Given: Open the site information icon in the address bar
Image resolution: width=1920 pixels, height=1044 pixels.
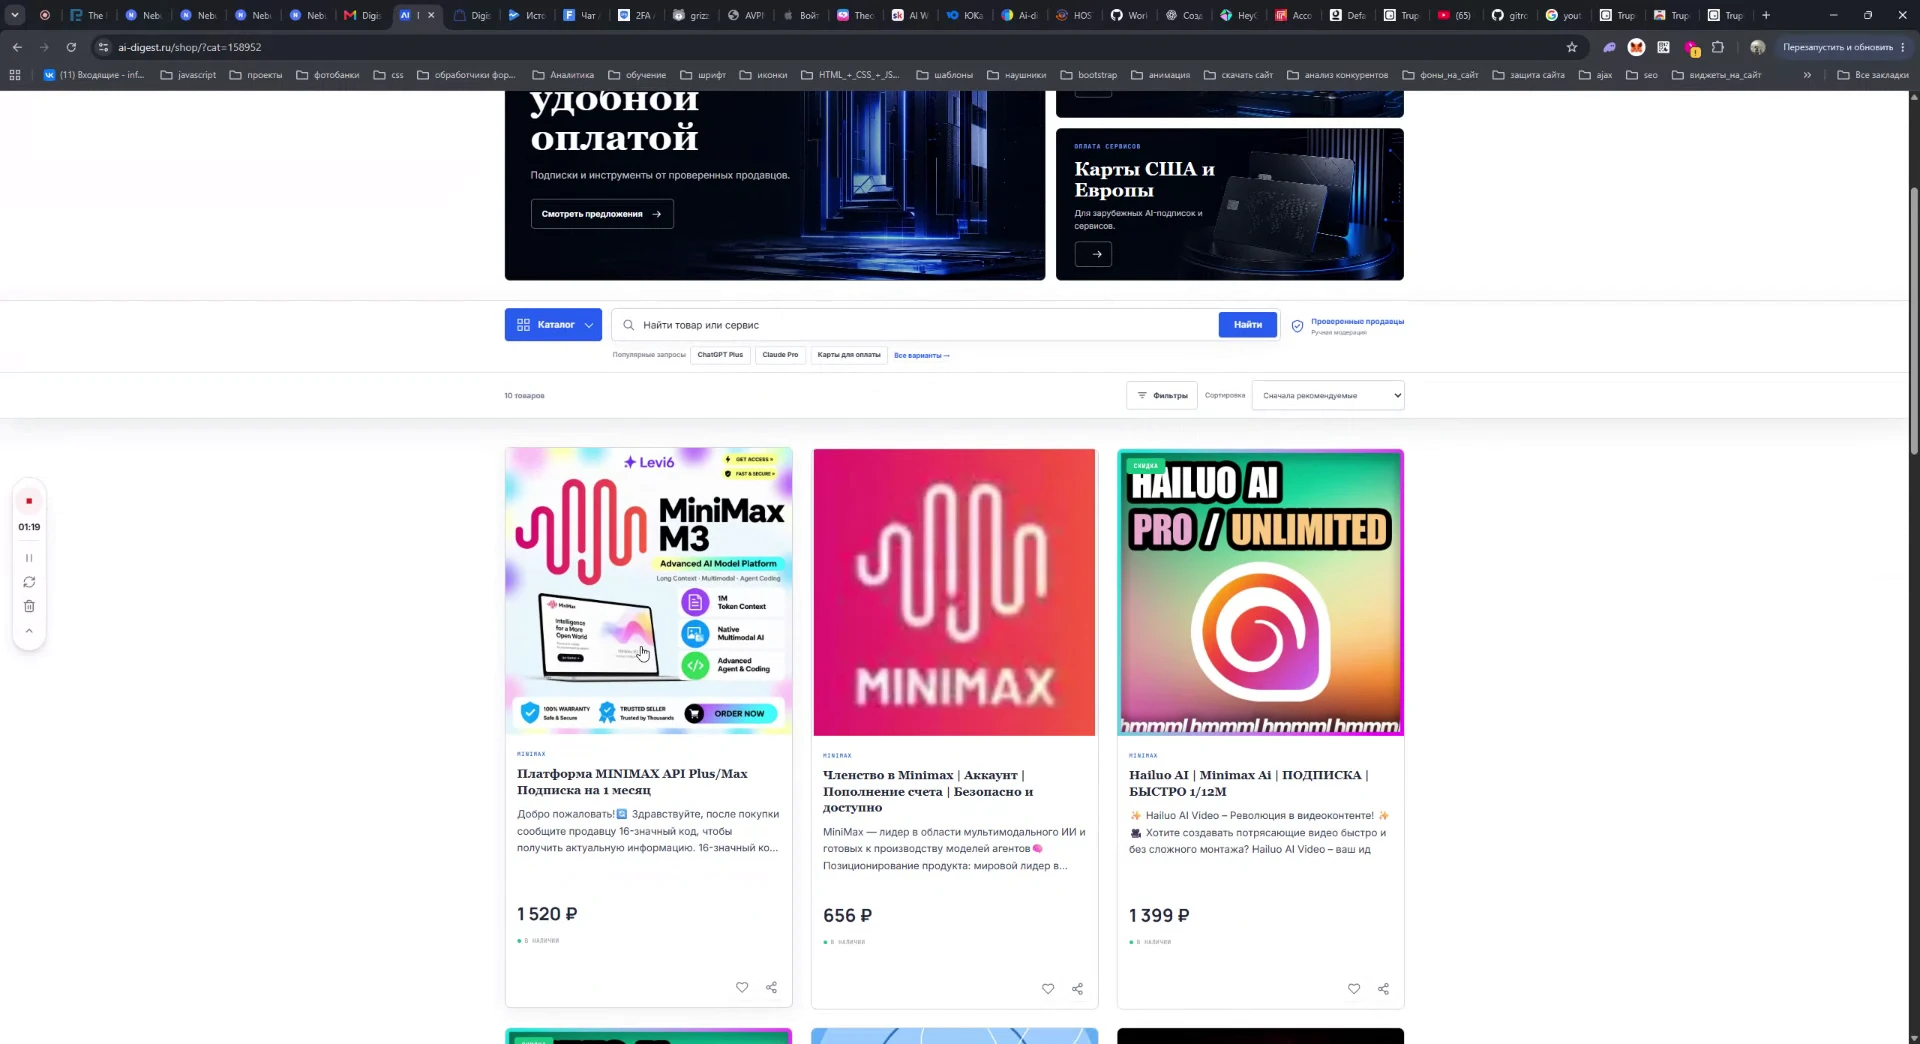Looking at the screenshot, I should click(103, 47).
